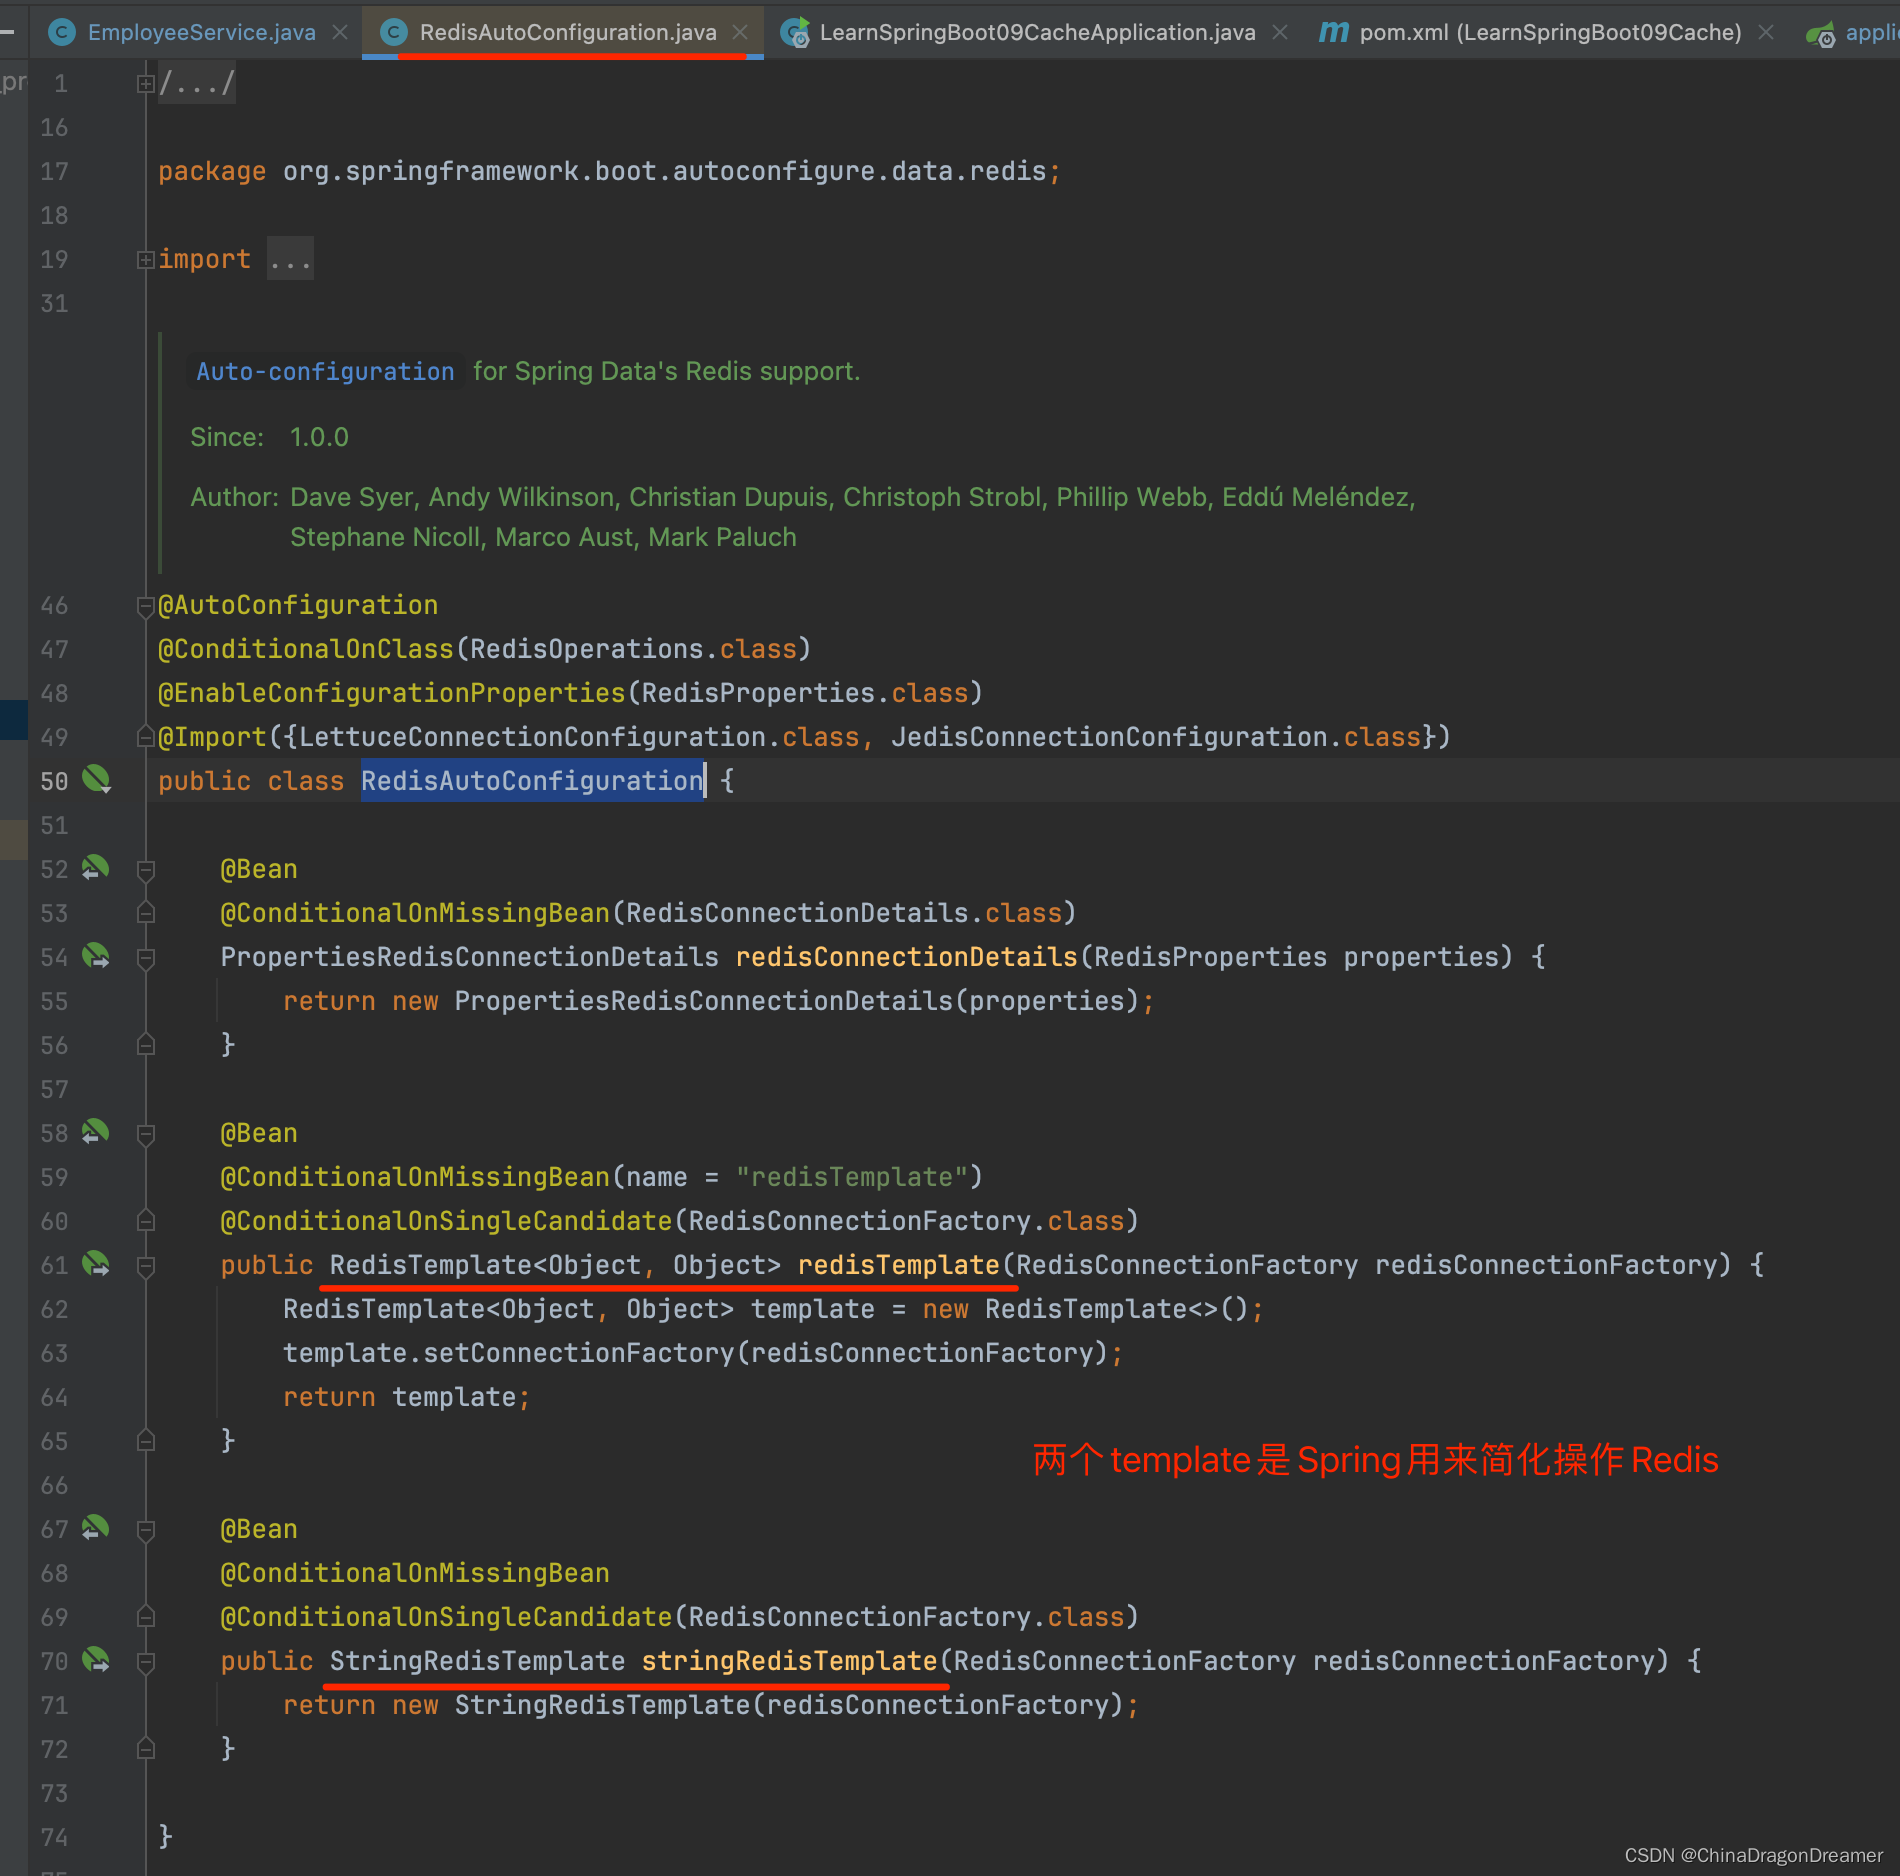Click the Spring run icon on LearnSpringBoot09CacheApplication tab
The image size is (1900, 1876).
click(x=795, y=32)
